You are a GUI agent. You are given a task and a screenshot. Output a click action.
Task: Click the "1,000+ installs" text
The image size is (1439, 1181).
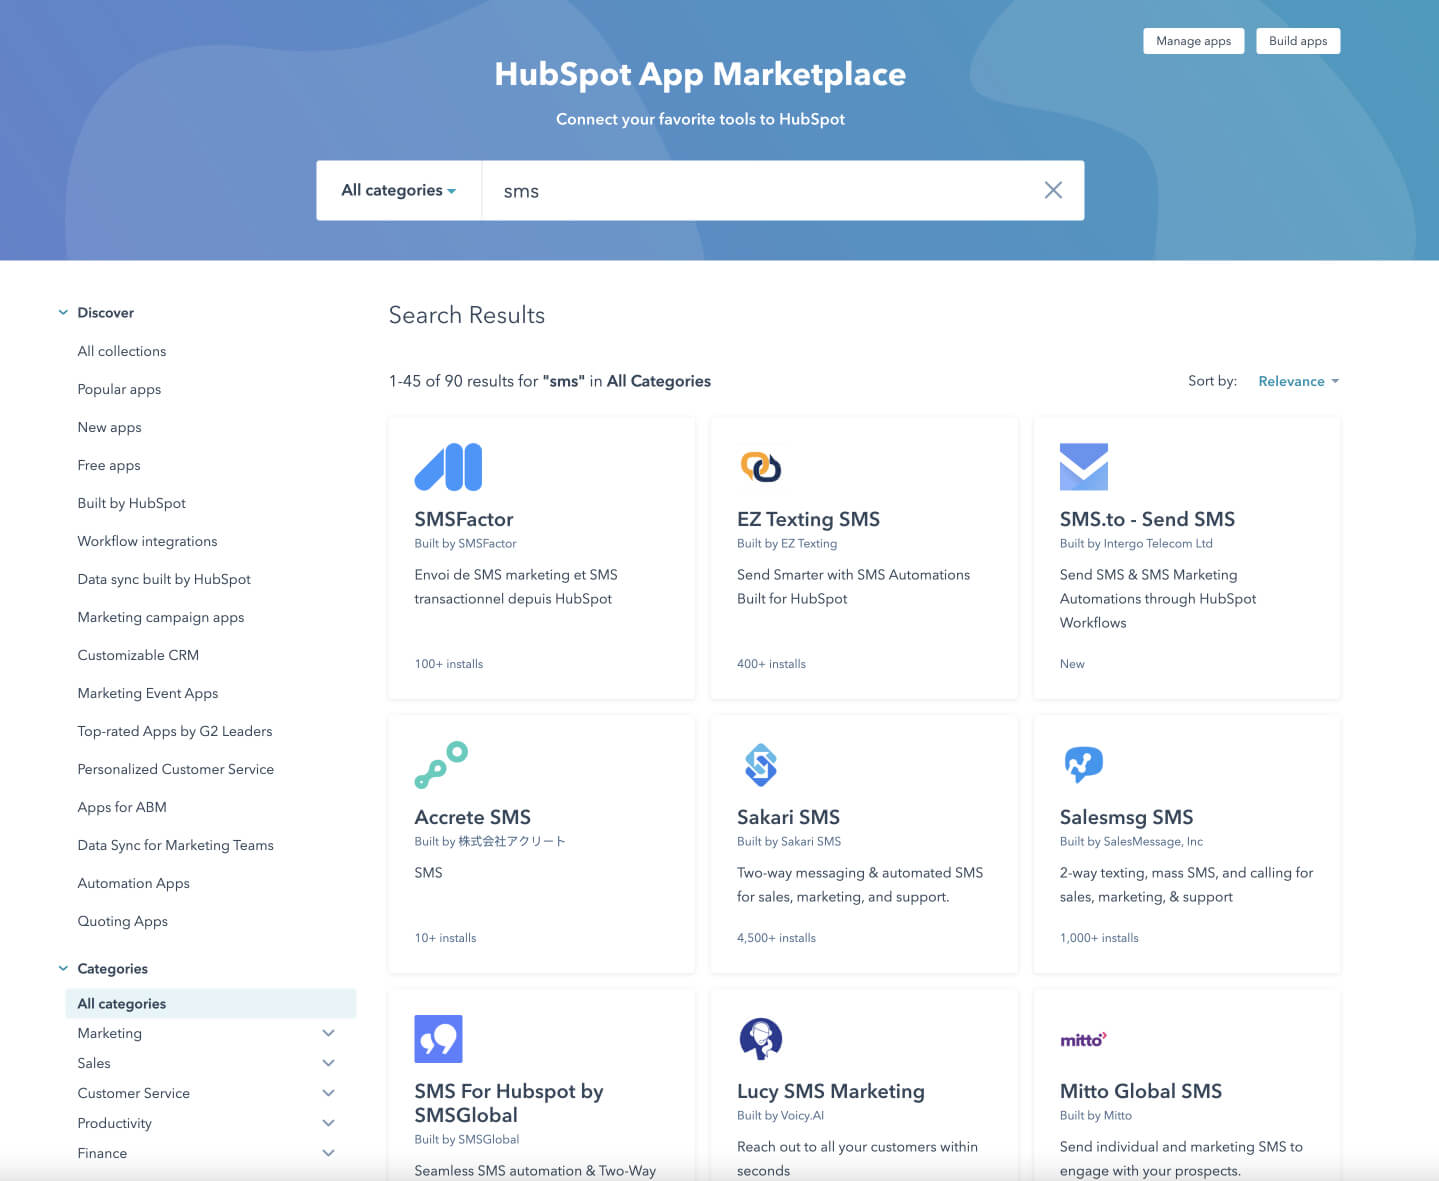click(x=1099, y=938)
